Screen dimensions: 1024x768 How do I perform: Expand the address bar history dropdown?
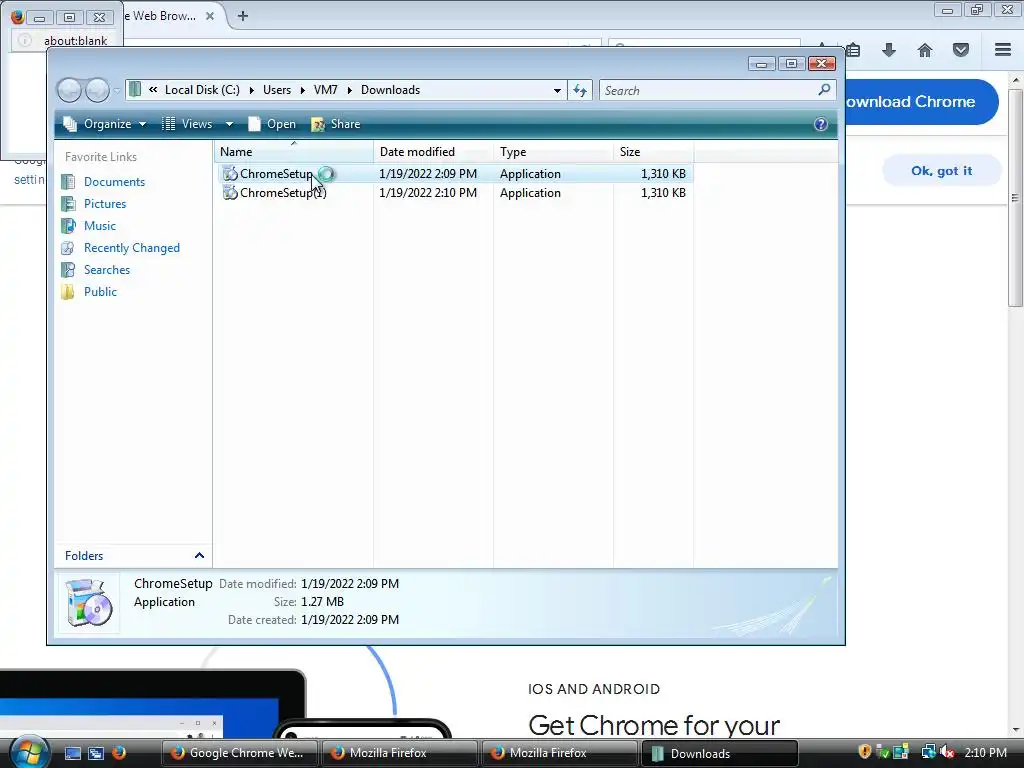tap(557, 90)
